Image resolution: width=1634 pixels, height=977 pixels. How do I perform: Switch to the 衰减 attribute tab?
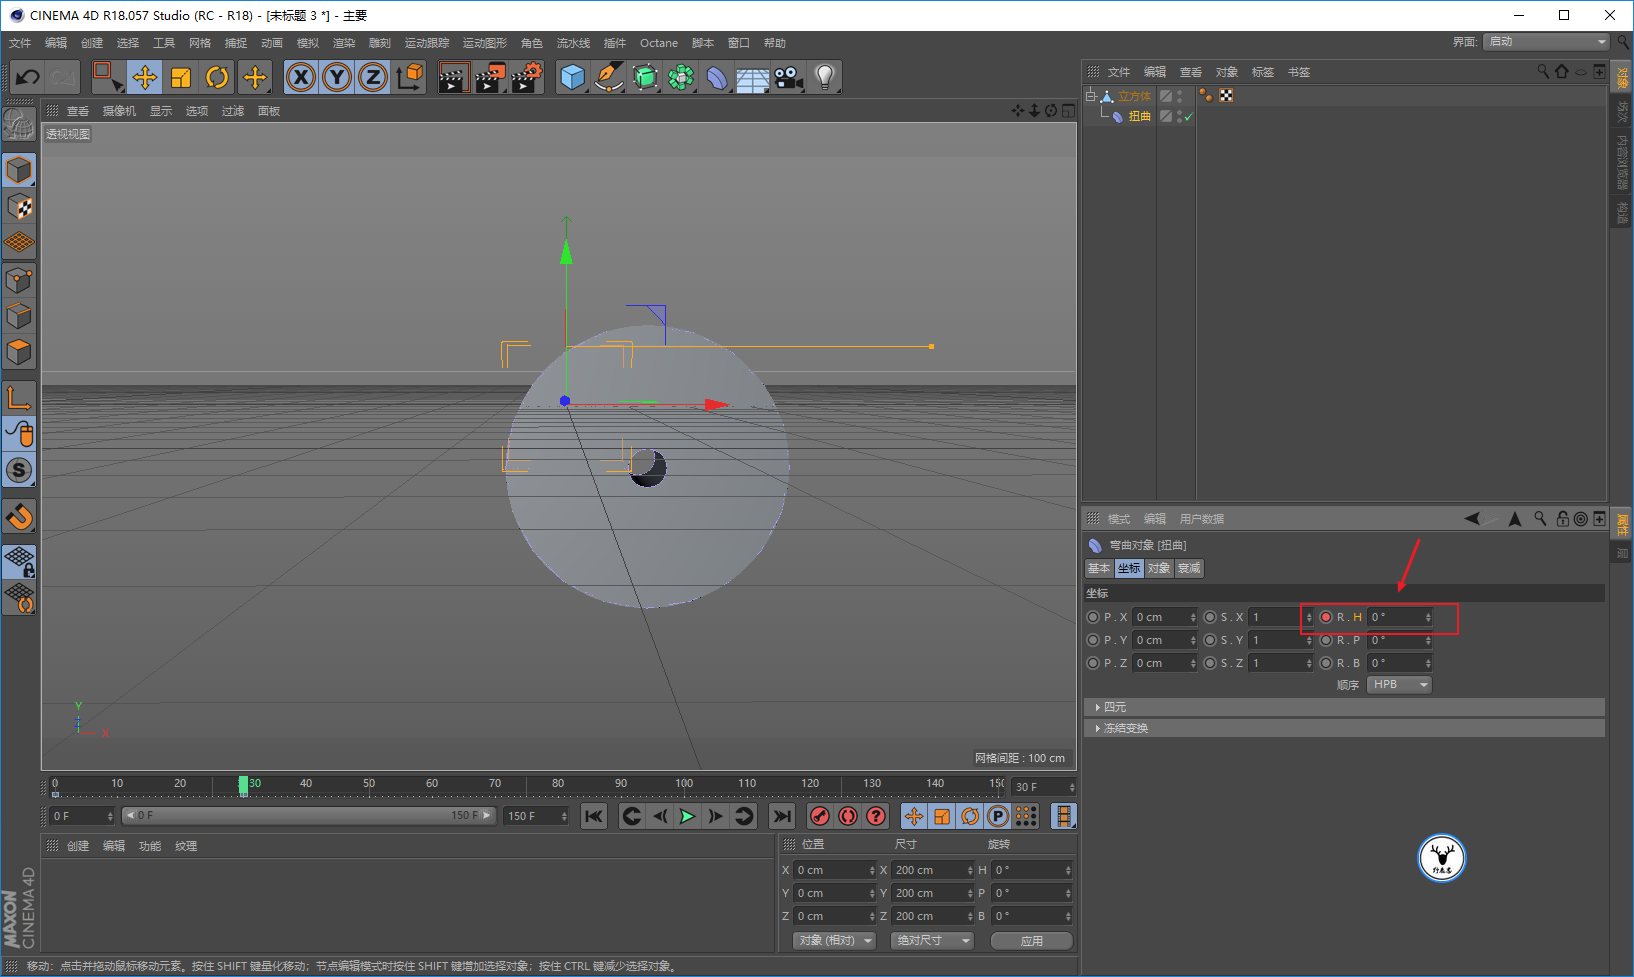pos(1189,568)
